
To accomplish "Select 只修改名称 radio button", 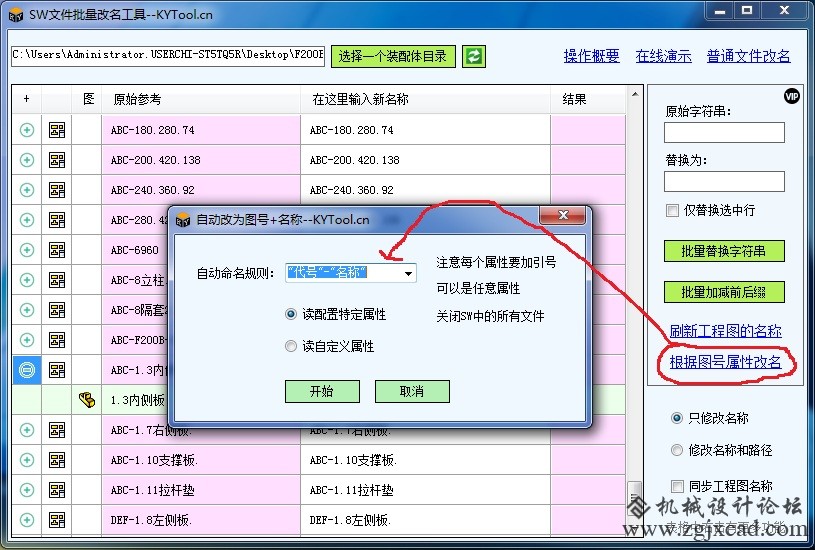I will 676,418.
